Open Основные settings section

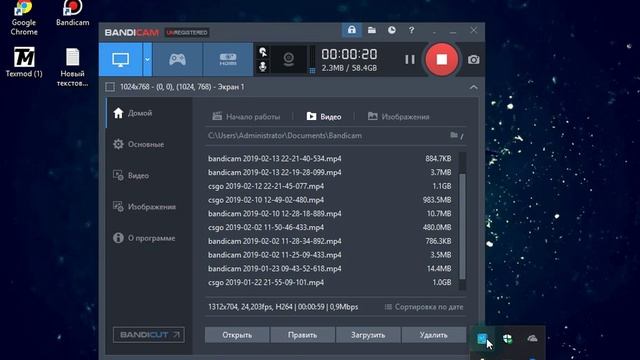pos(149,144)
